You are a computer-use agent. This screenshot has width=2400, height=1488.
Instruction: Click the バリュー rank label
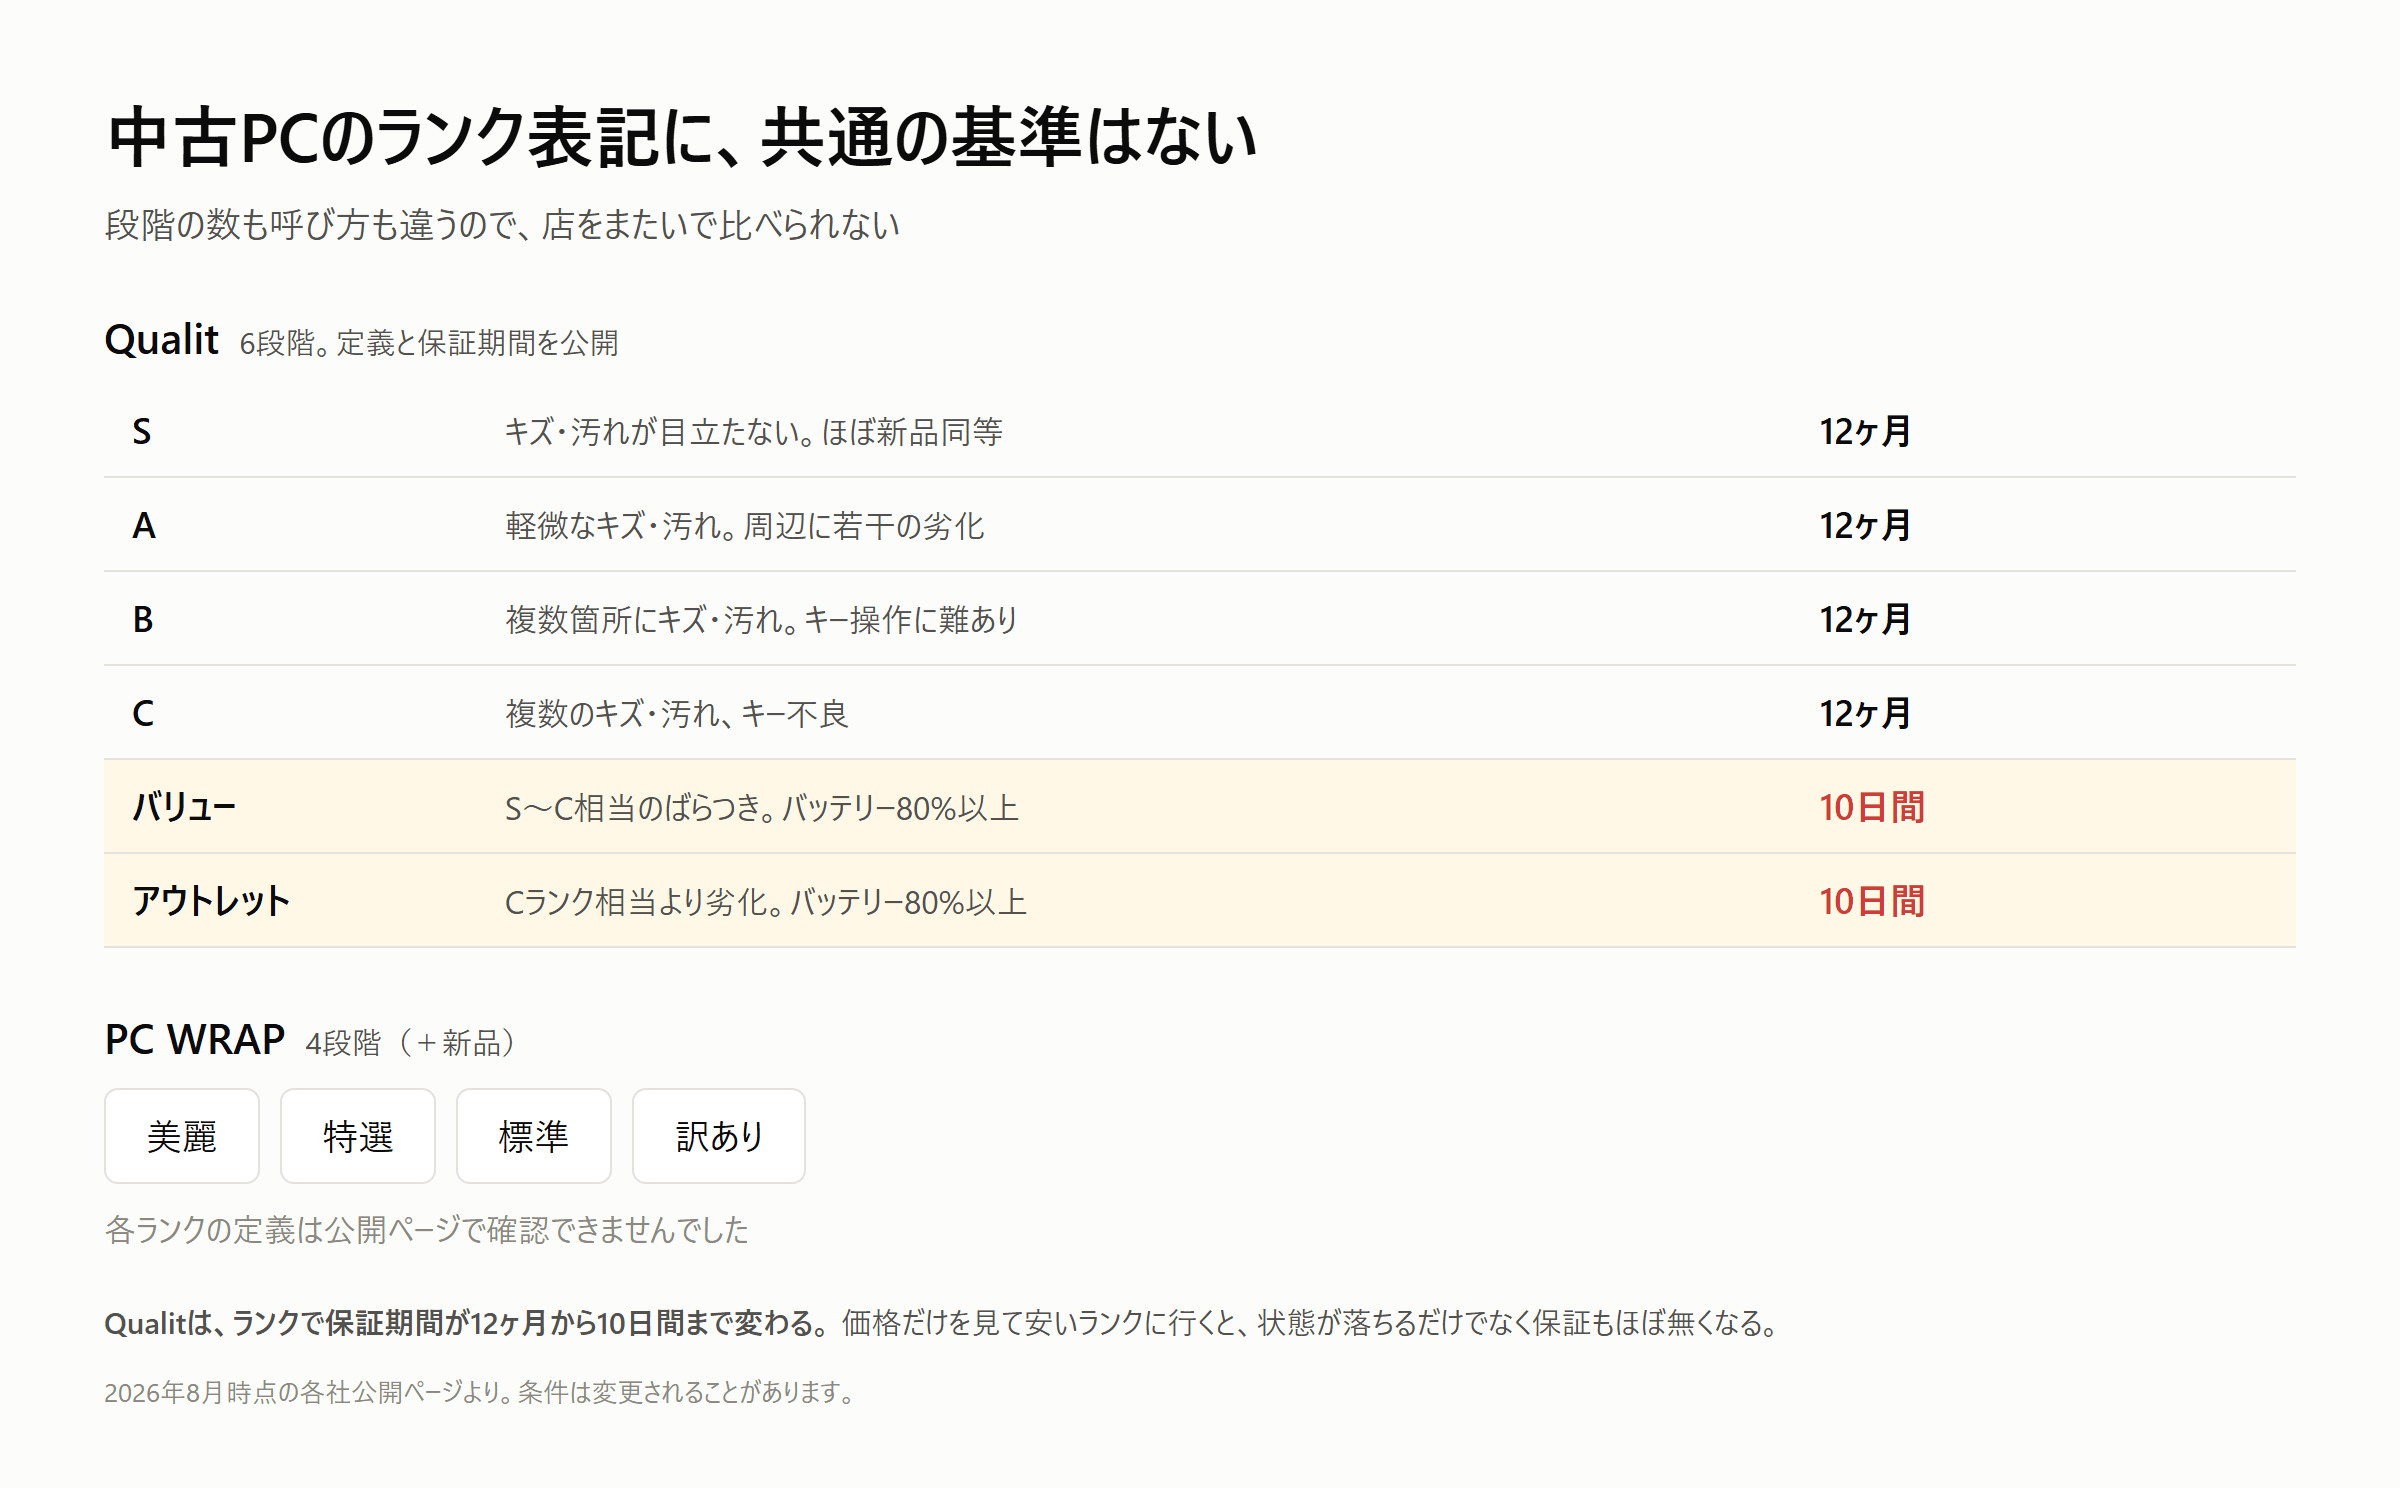coord(184,807)
